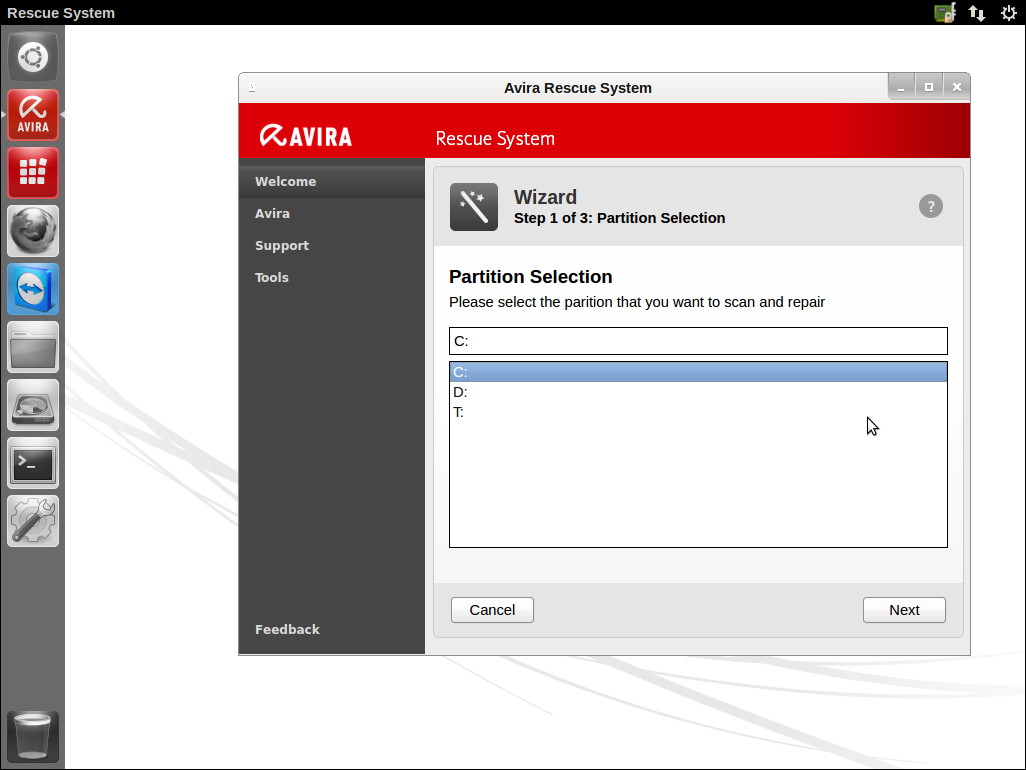Click the window menu icon in titlebar
Screen dimensions: 1026x770
(252, 88)
